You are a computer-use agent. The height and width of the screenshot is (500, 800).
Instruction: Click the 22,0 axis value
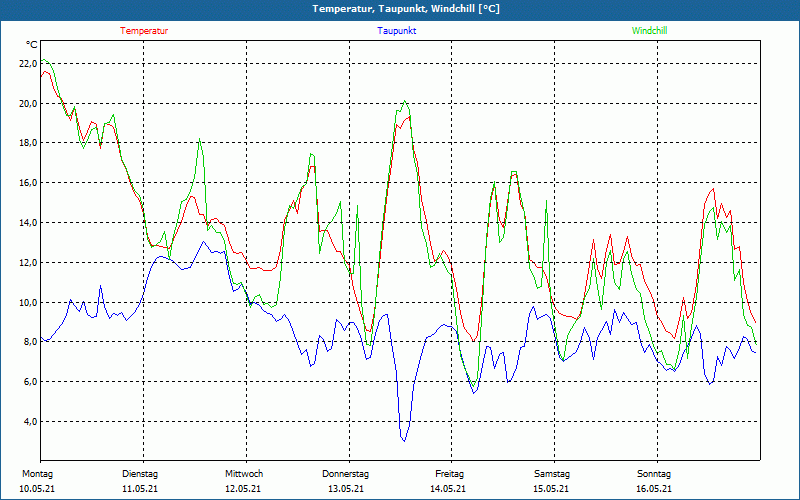tap(28, 64)
